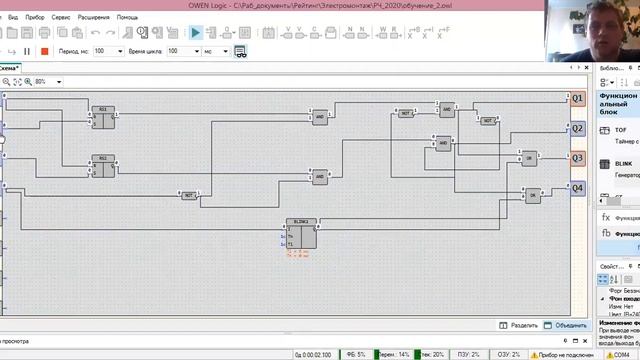Viewport: 640px width, 360px height.
Task: Undo last action
Action: tap(96, 33)
